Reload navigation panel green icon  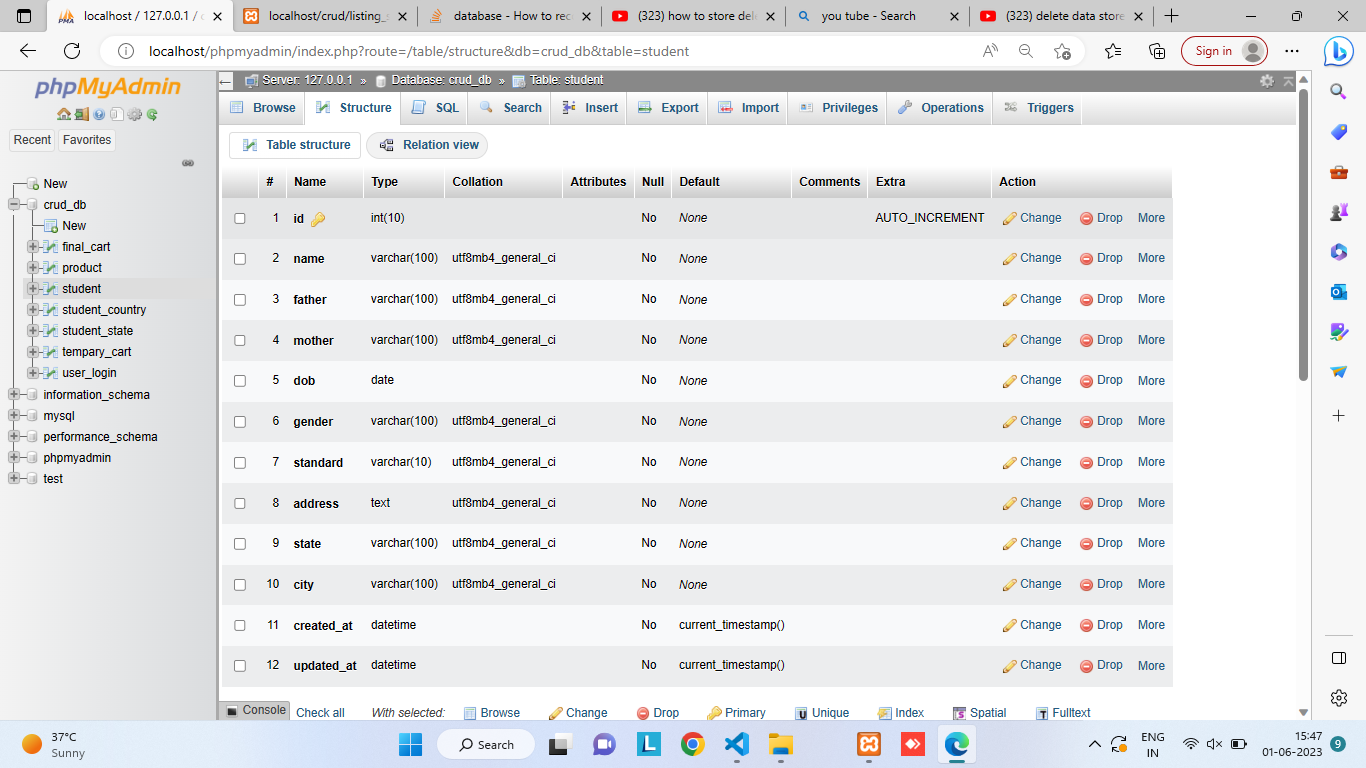point(152,114)
